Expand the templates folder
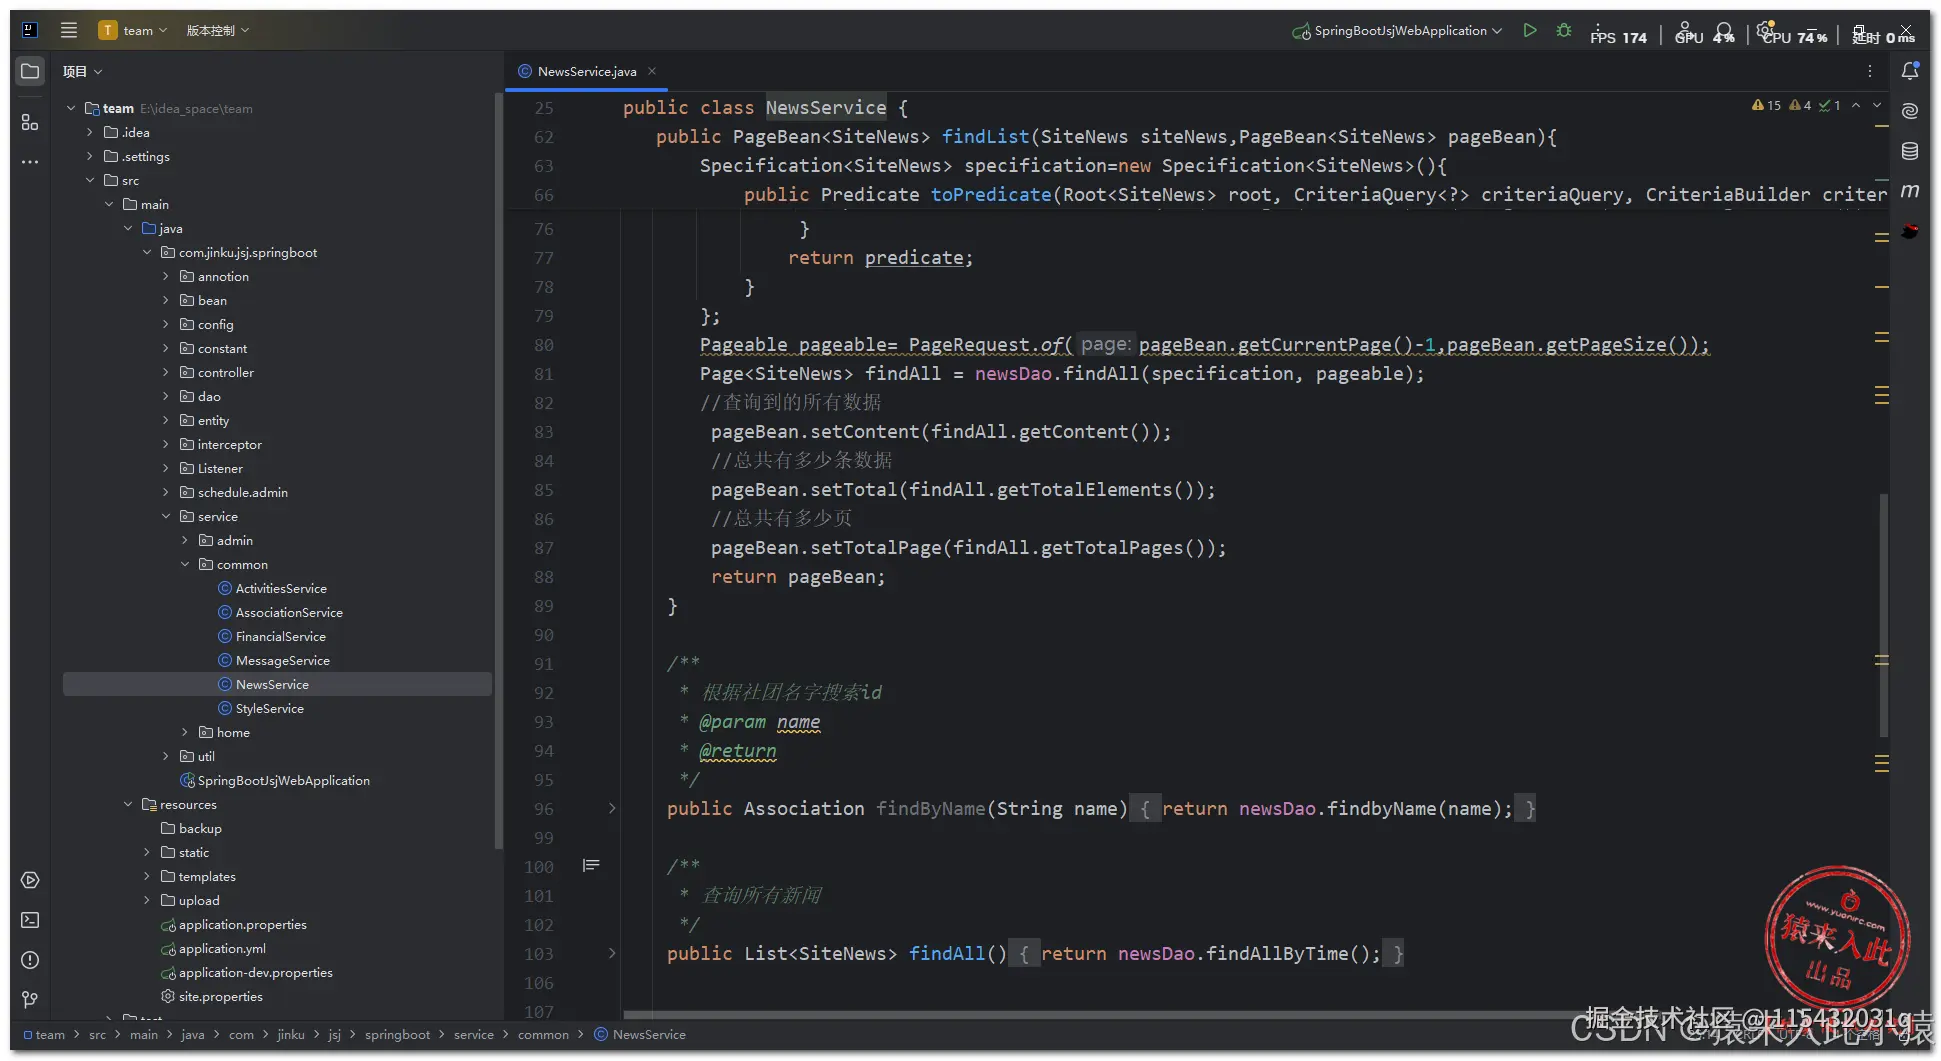This screenshot has width=1941, height=1061. [147, 876]
